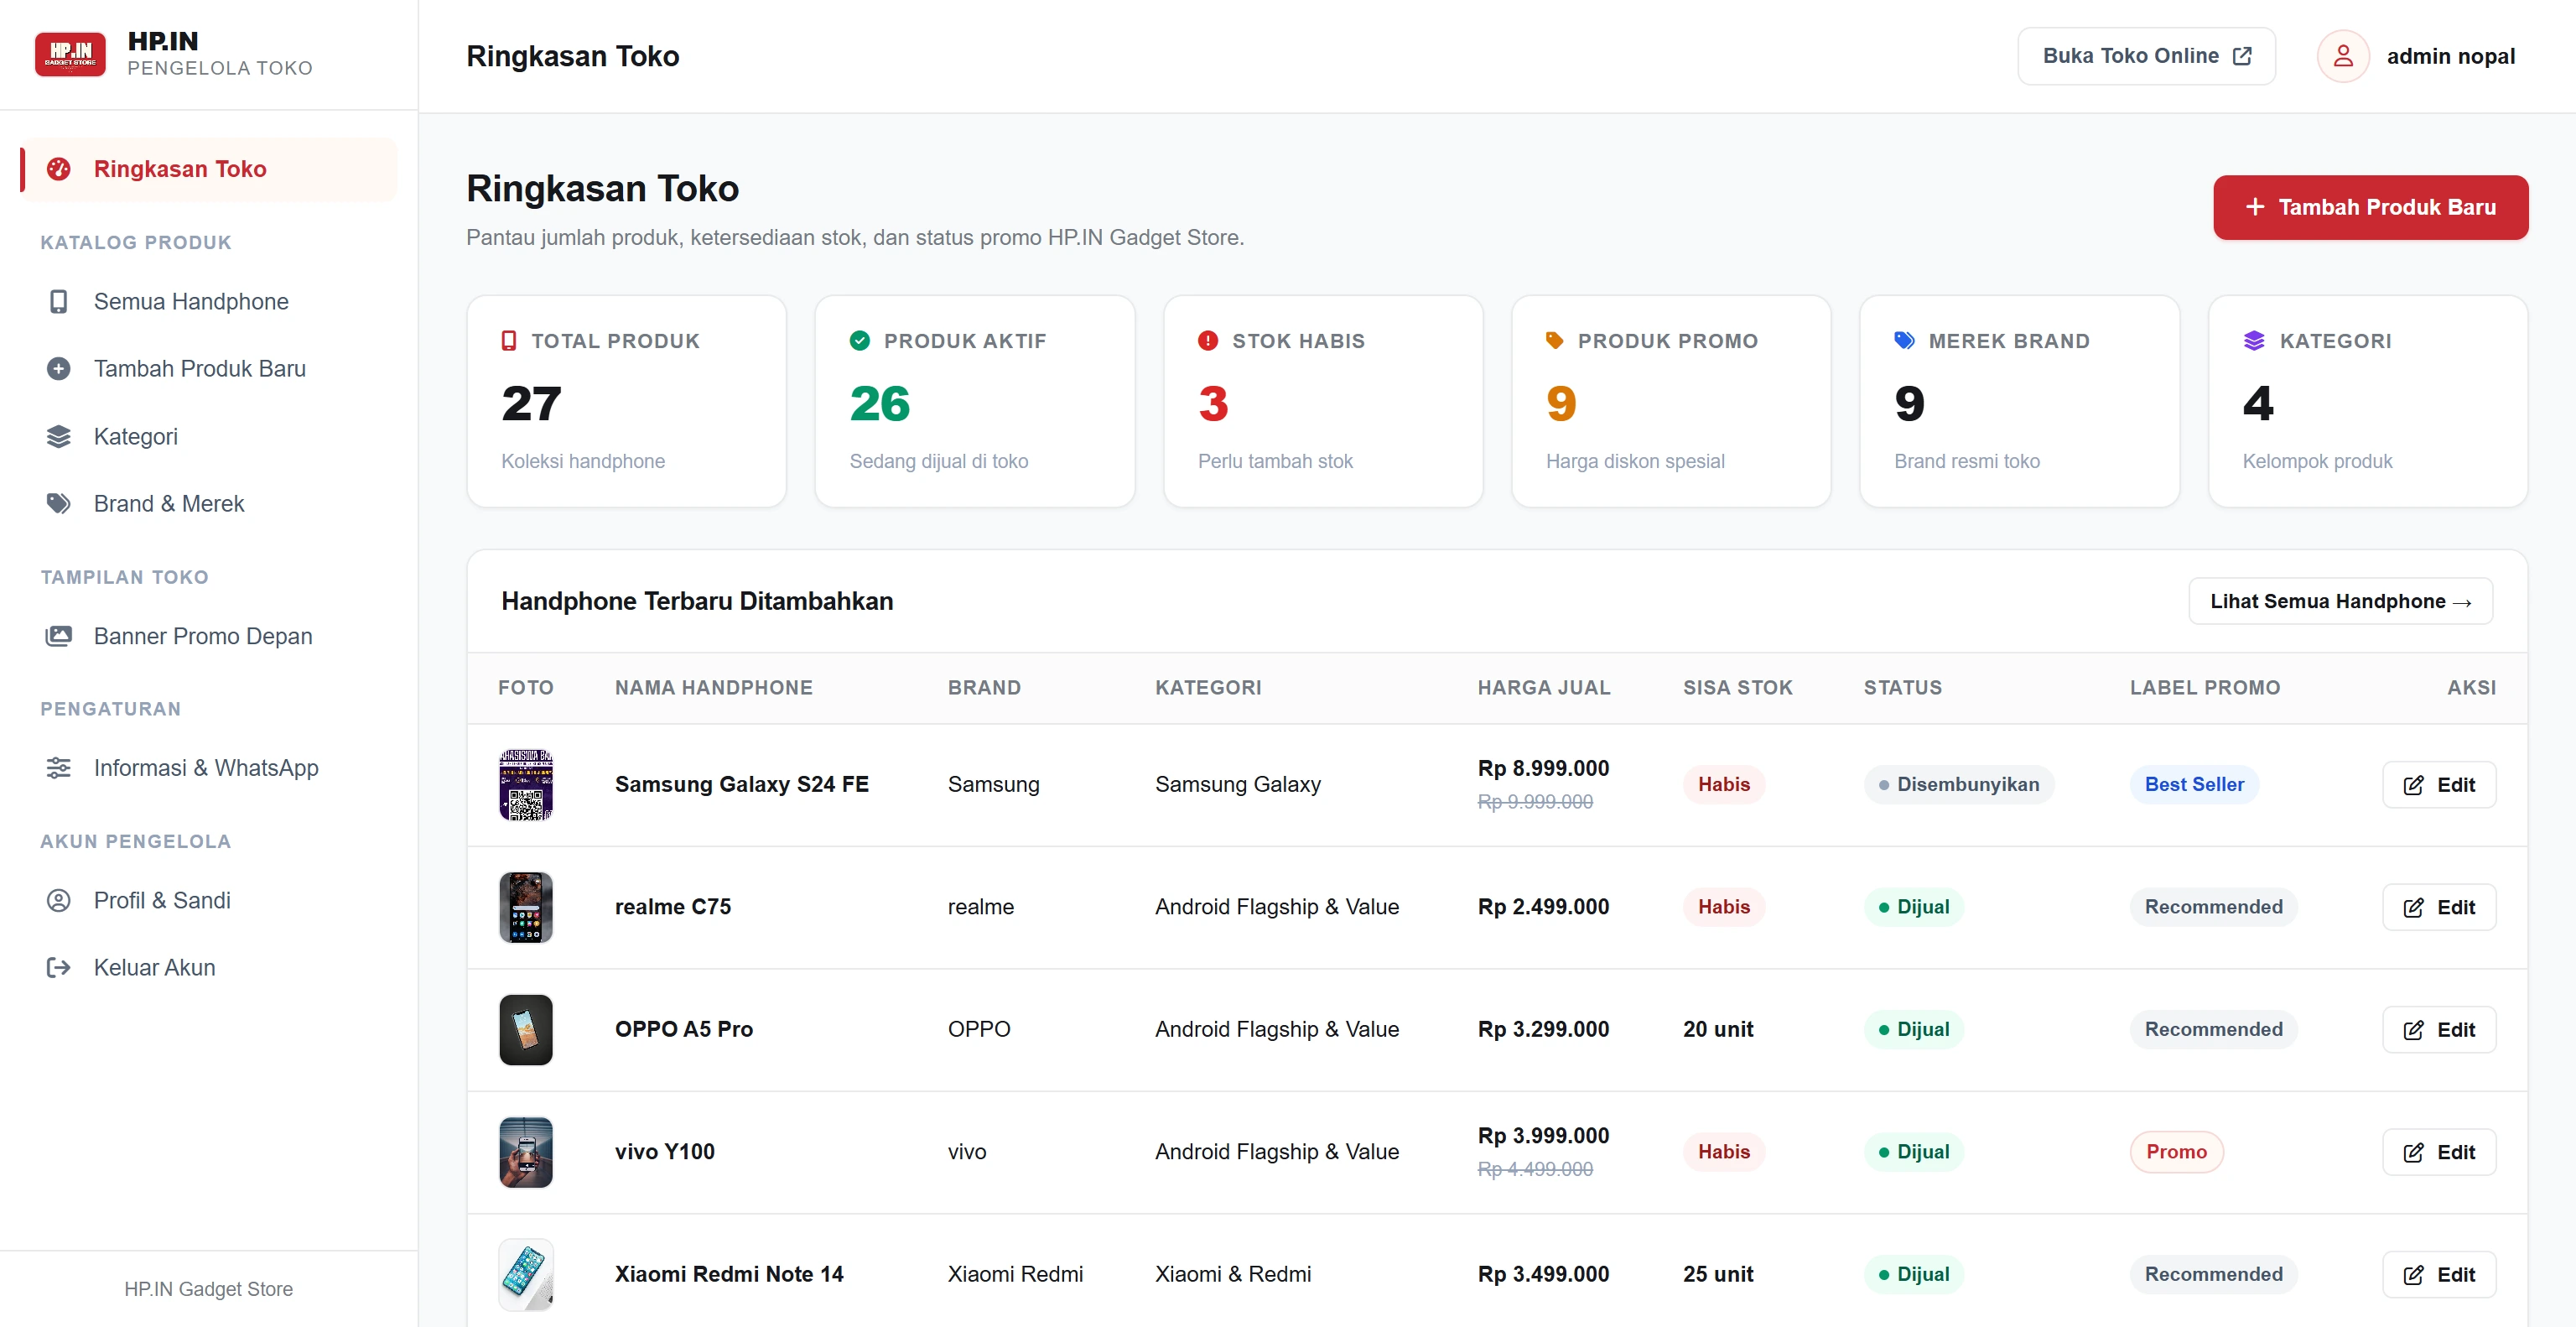
Task: Click the Merek Brand card showing 9
Action: click(2019, 402)
